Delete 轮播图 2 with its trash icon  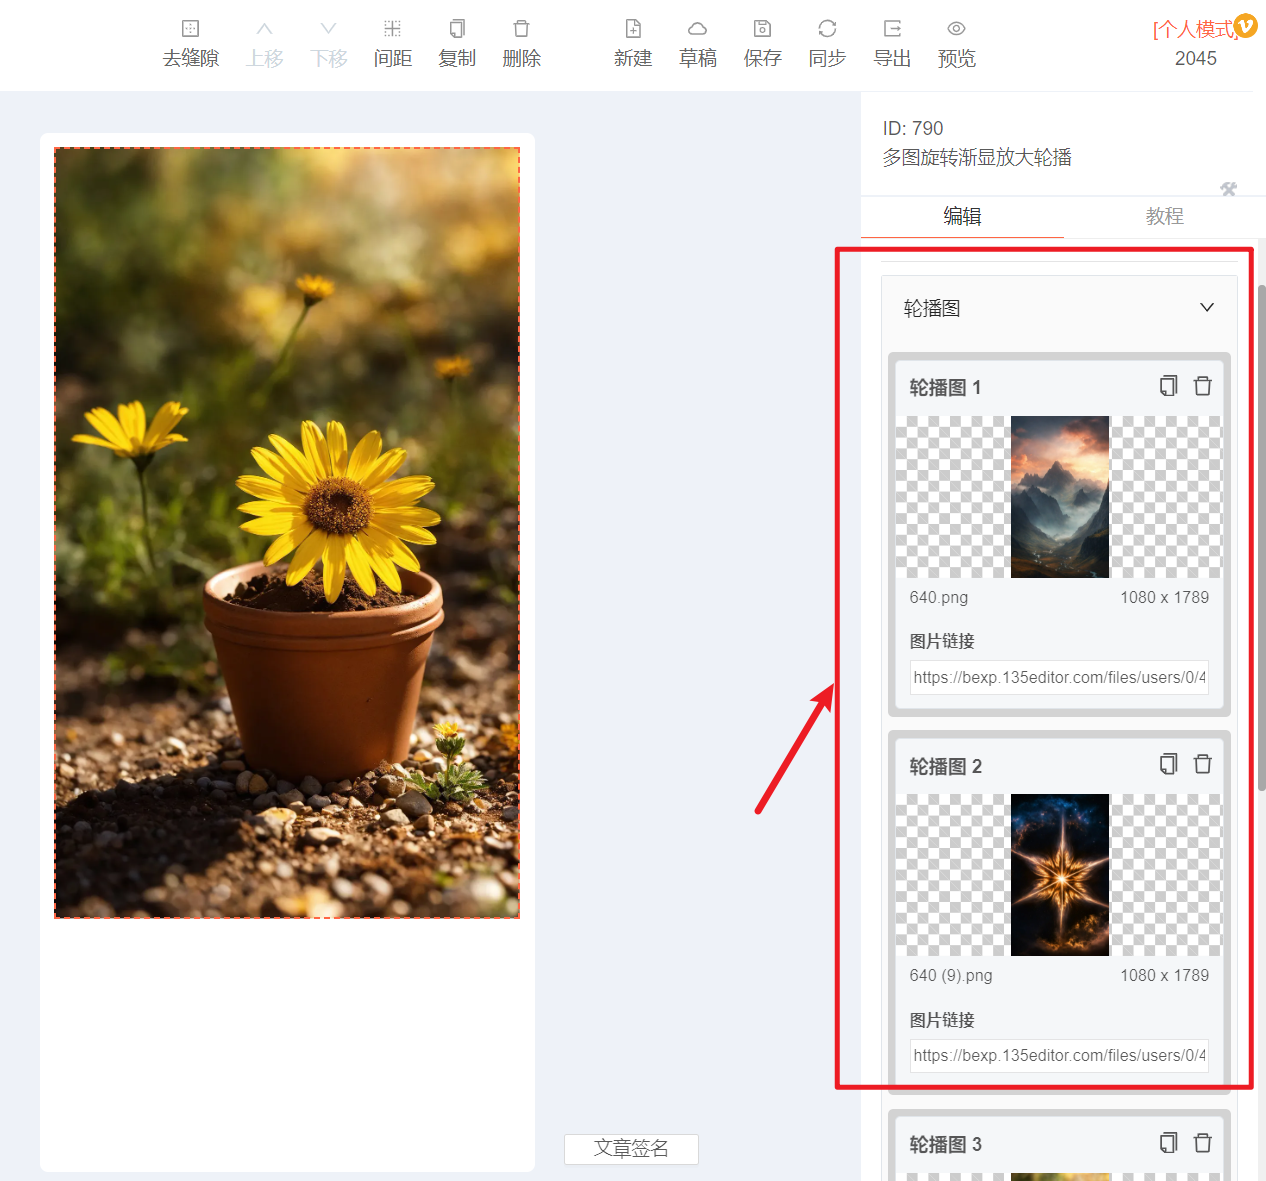click(x=1203, y=764)
